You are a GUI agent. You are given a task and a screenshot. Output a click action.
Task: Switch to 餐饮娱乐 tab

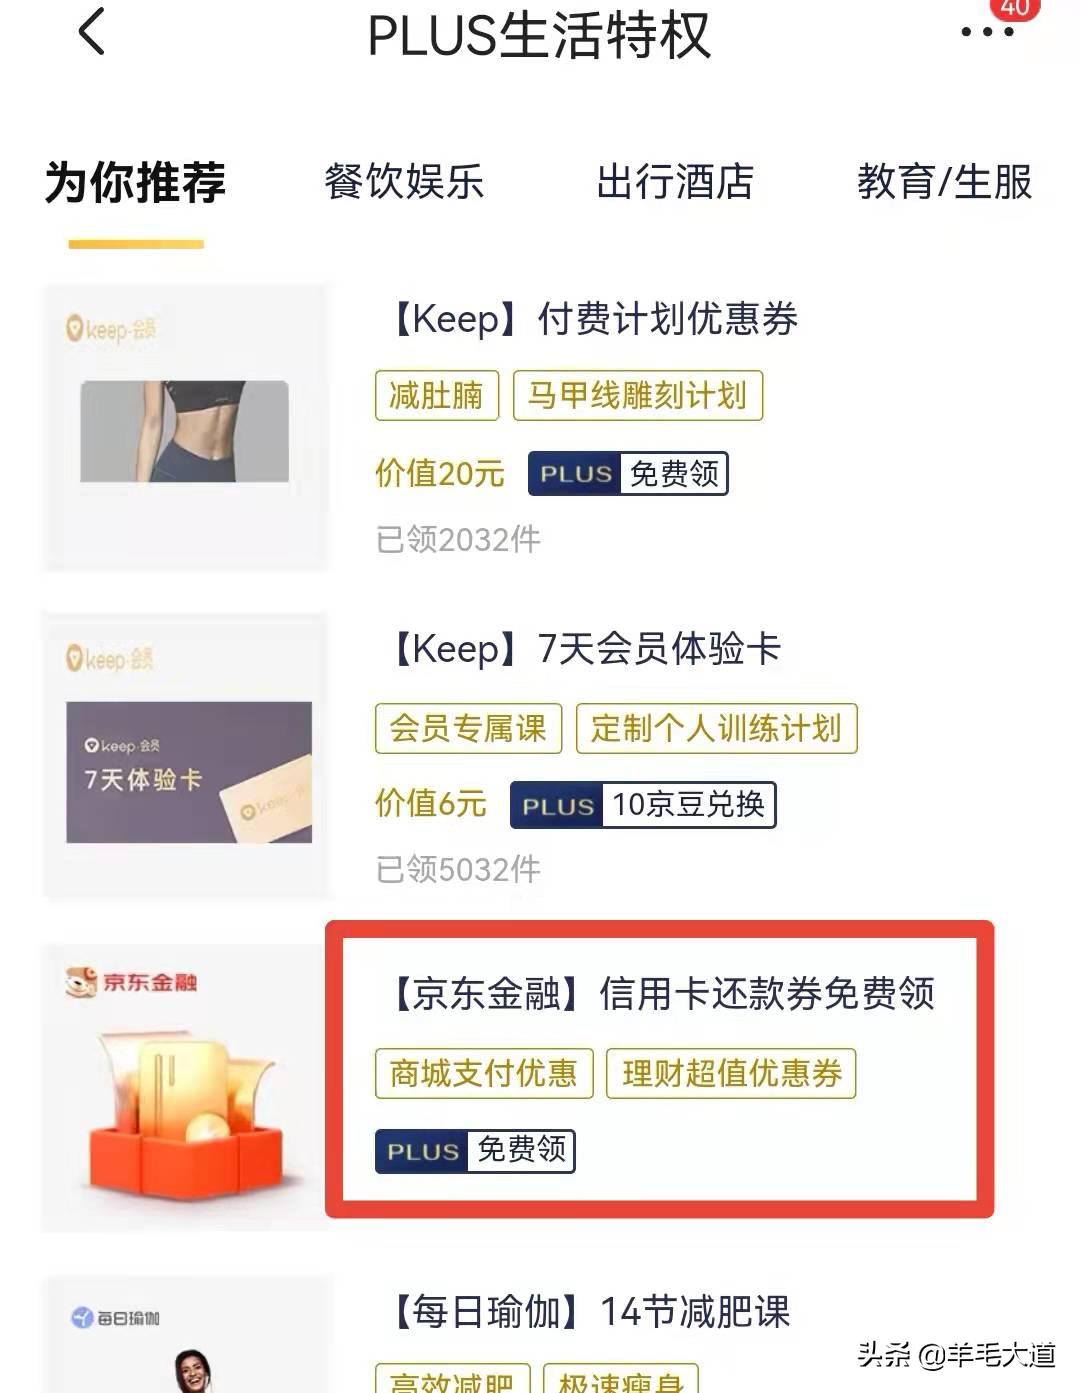404,182
